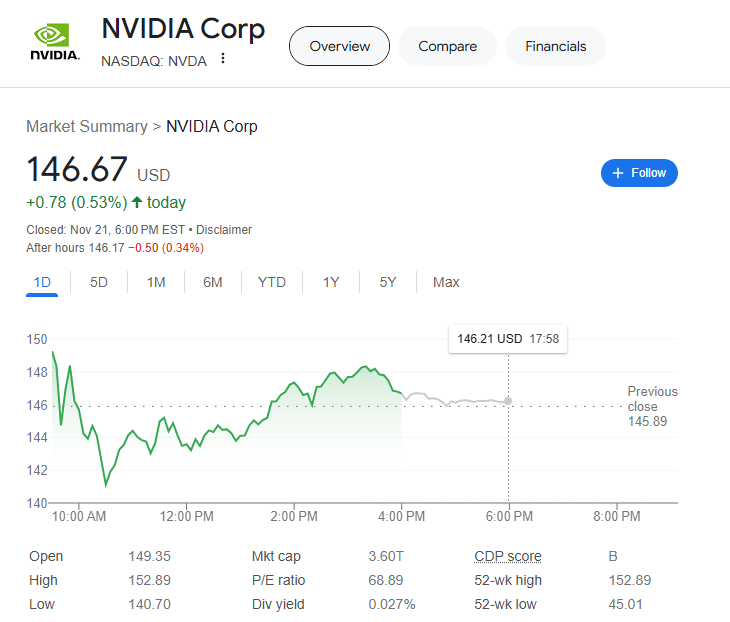This screenshot has height=622, width=730.
Task: Click the CDP score label link
Action: click(508, 556)
